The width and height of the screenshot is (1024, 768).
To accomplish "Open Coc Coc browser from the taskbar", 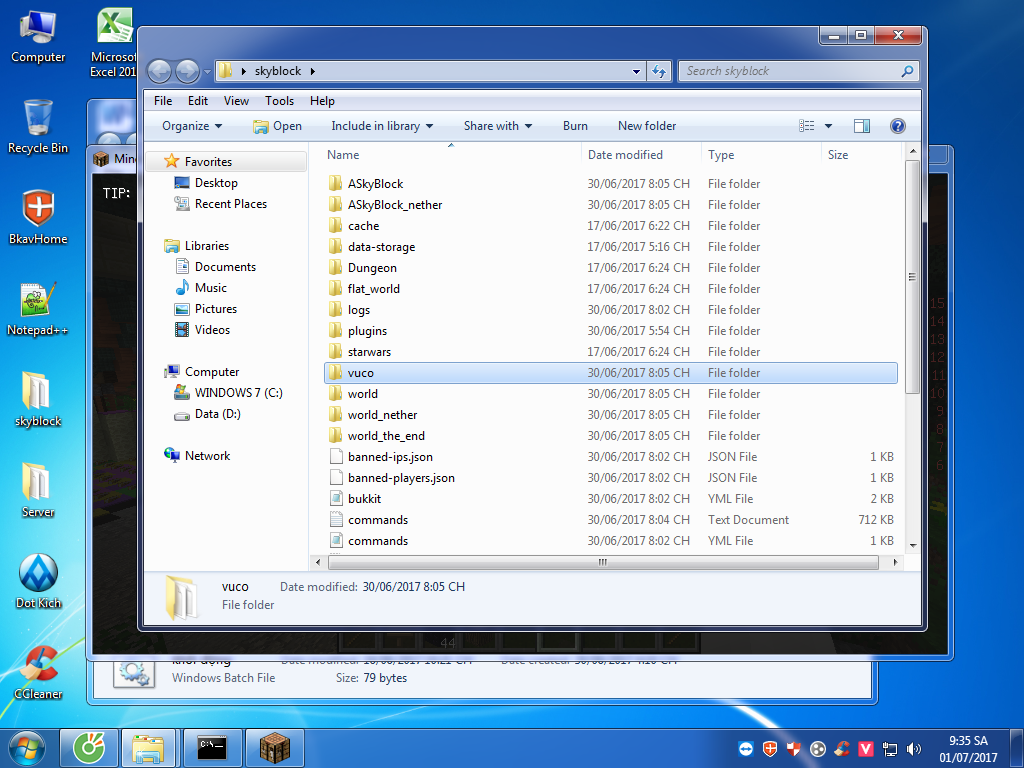I will point(89,748).
